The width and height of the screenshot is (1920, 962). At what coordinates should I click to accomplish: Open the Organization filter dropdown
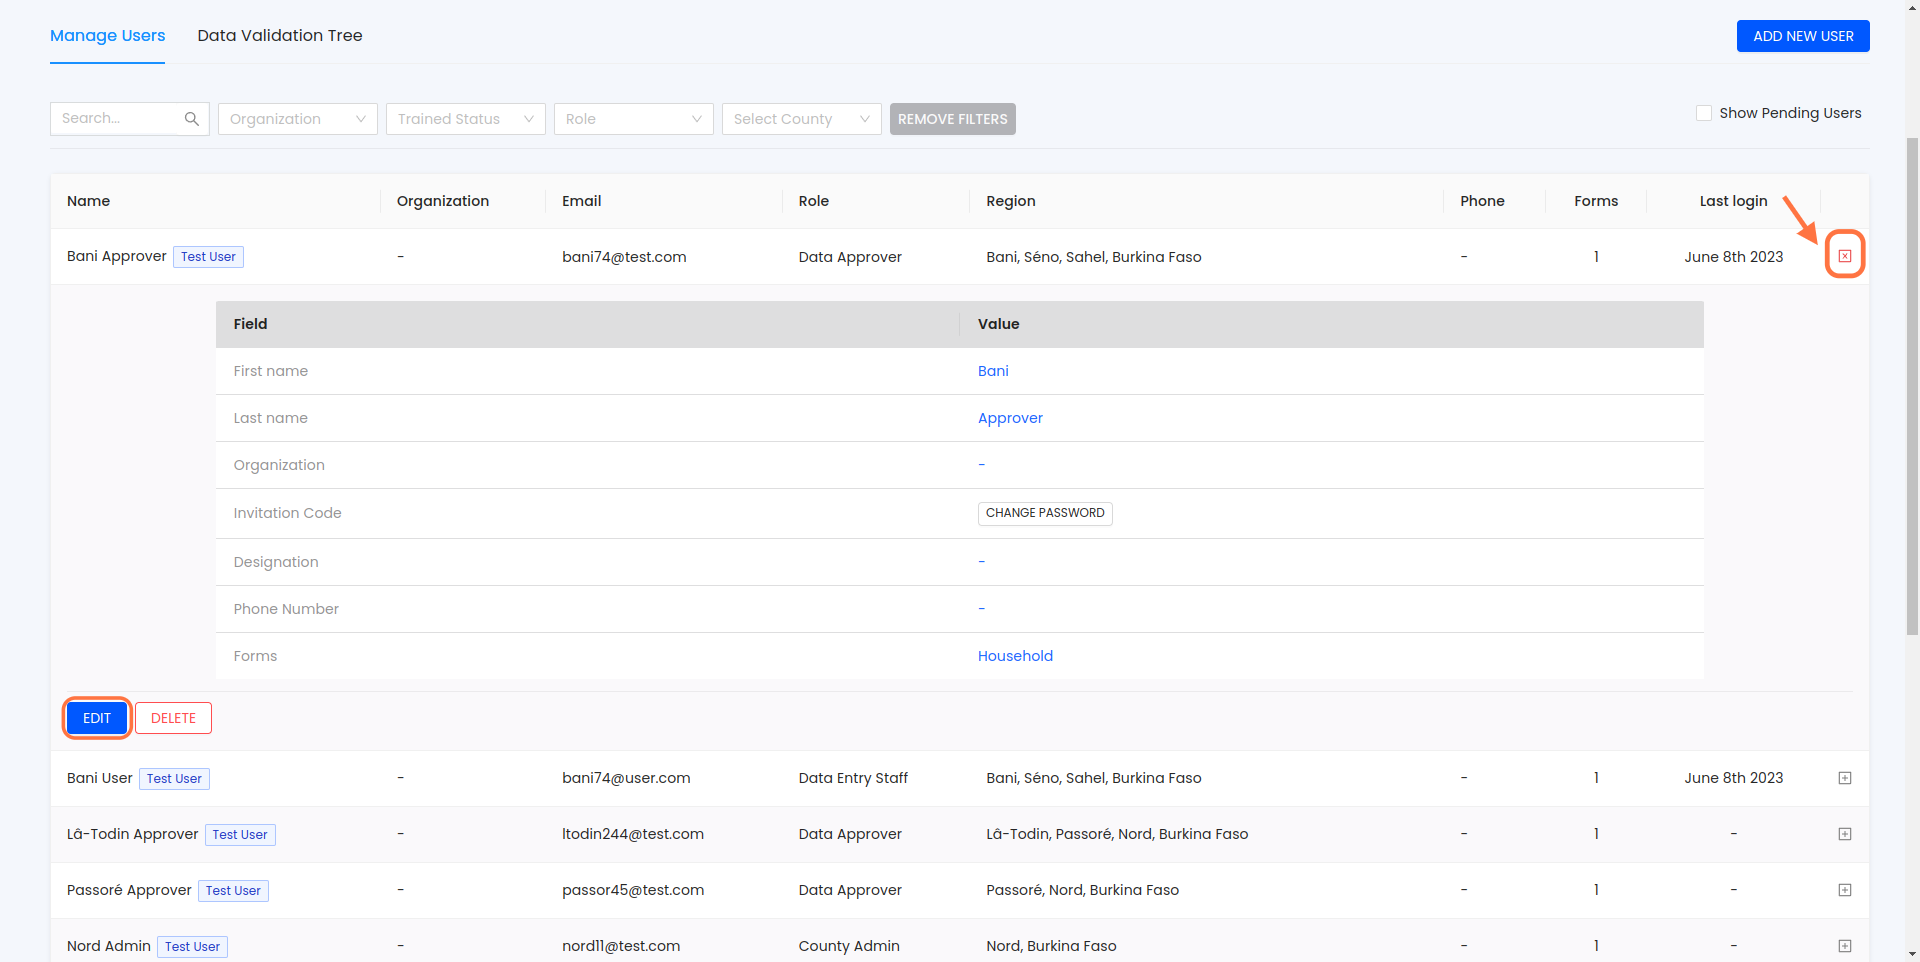point(298,119)
